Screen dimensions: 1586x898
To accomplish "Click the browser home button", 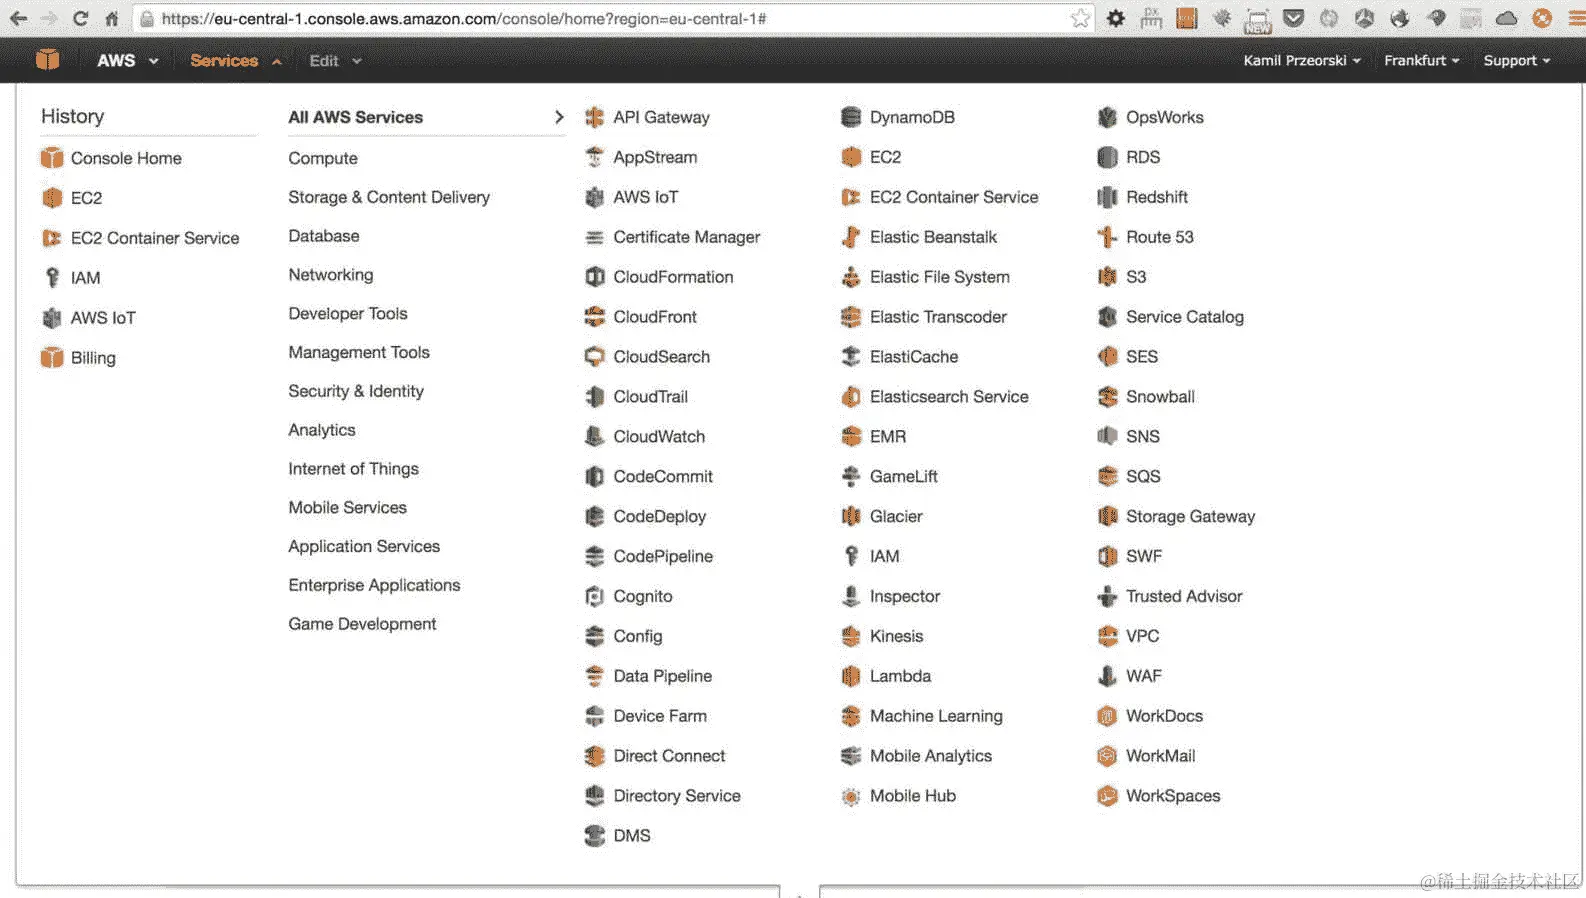I will 112,18.
